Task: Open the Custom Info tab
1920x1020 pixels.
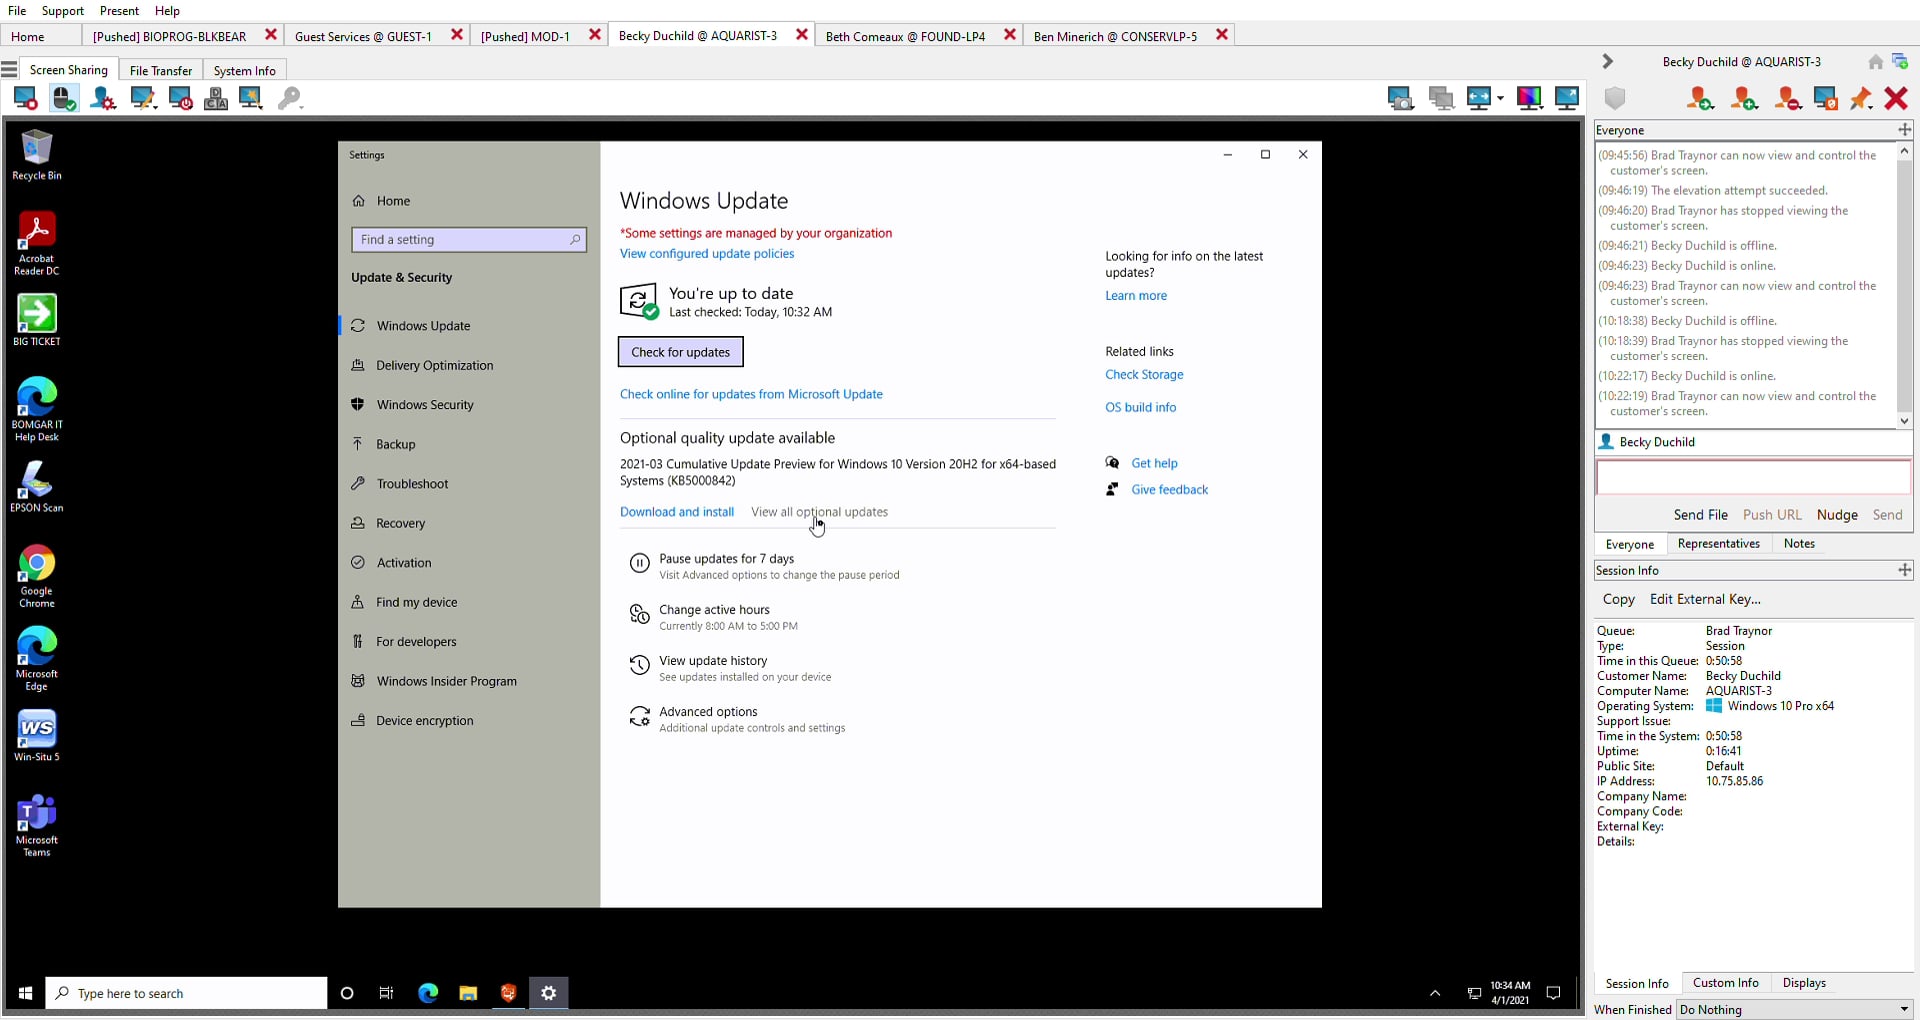Action: [x=1725, y=983]
